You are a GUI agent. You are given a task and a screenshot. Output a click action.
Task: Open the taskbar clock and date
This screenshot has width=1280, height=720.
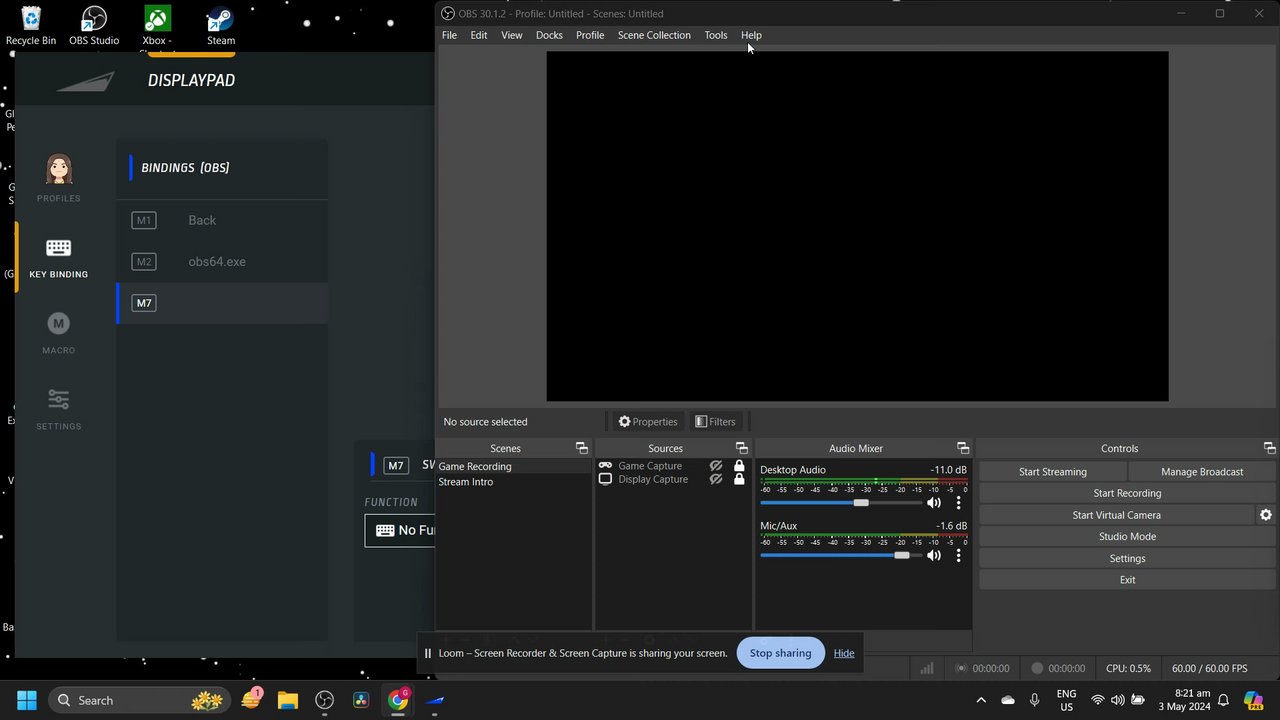(1185, 700)
